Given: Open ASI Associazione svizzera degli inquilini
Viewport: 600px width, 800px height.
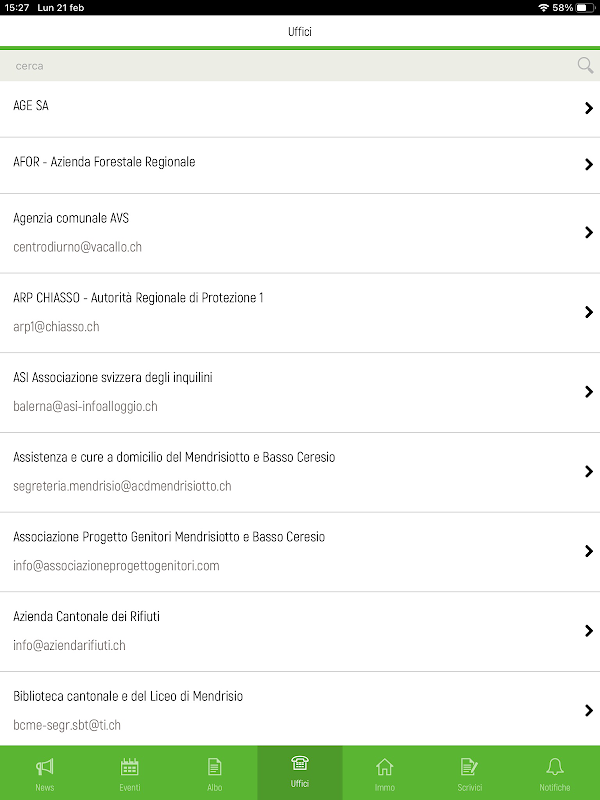Looking at the screenshot, I should (x=113, y=378).
